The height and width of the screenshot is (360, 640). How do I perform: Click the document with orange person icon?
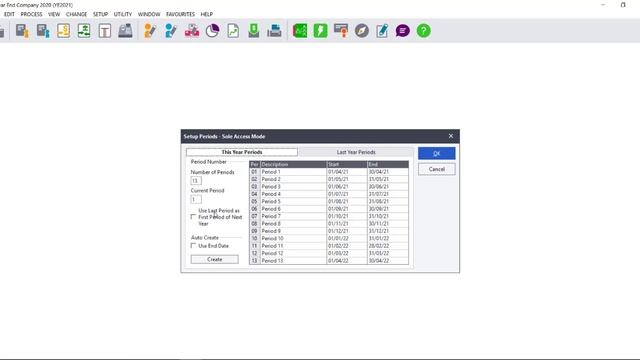pos(22,31)
